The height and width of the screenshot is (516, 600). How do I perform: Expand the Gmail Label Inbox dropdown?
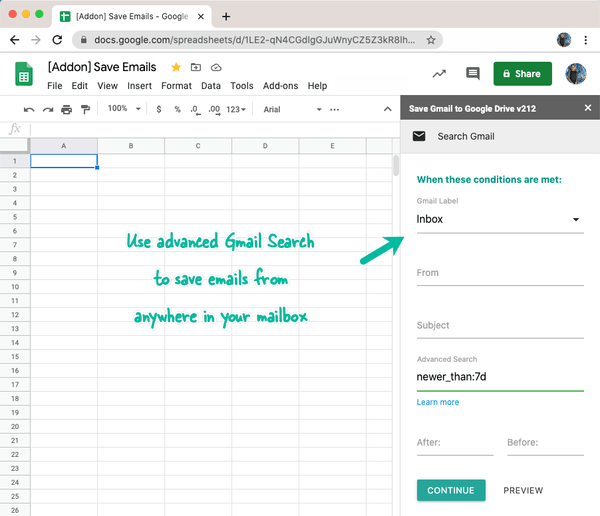pos(500,219)
